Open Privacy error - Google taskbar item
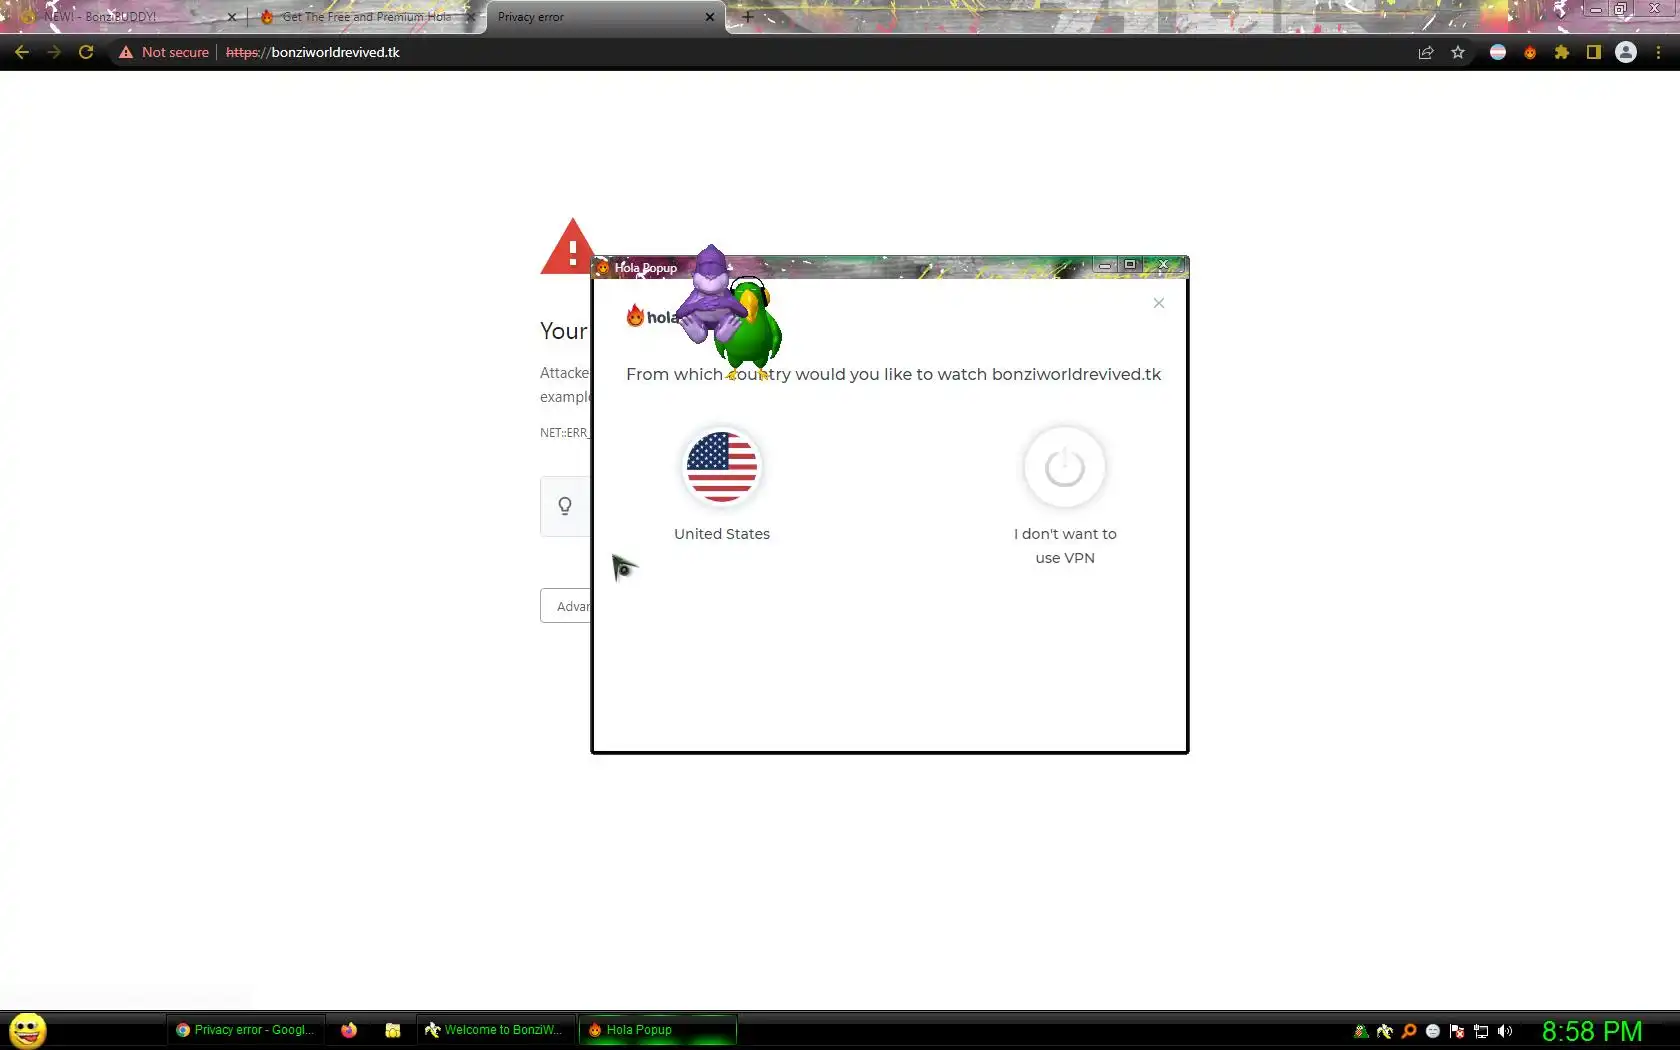 click(245, 1030)
